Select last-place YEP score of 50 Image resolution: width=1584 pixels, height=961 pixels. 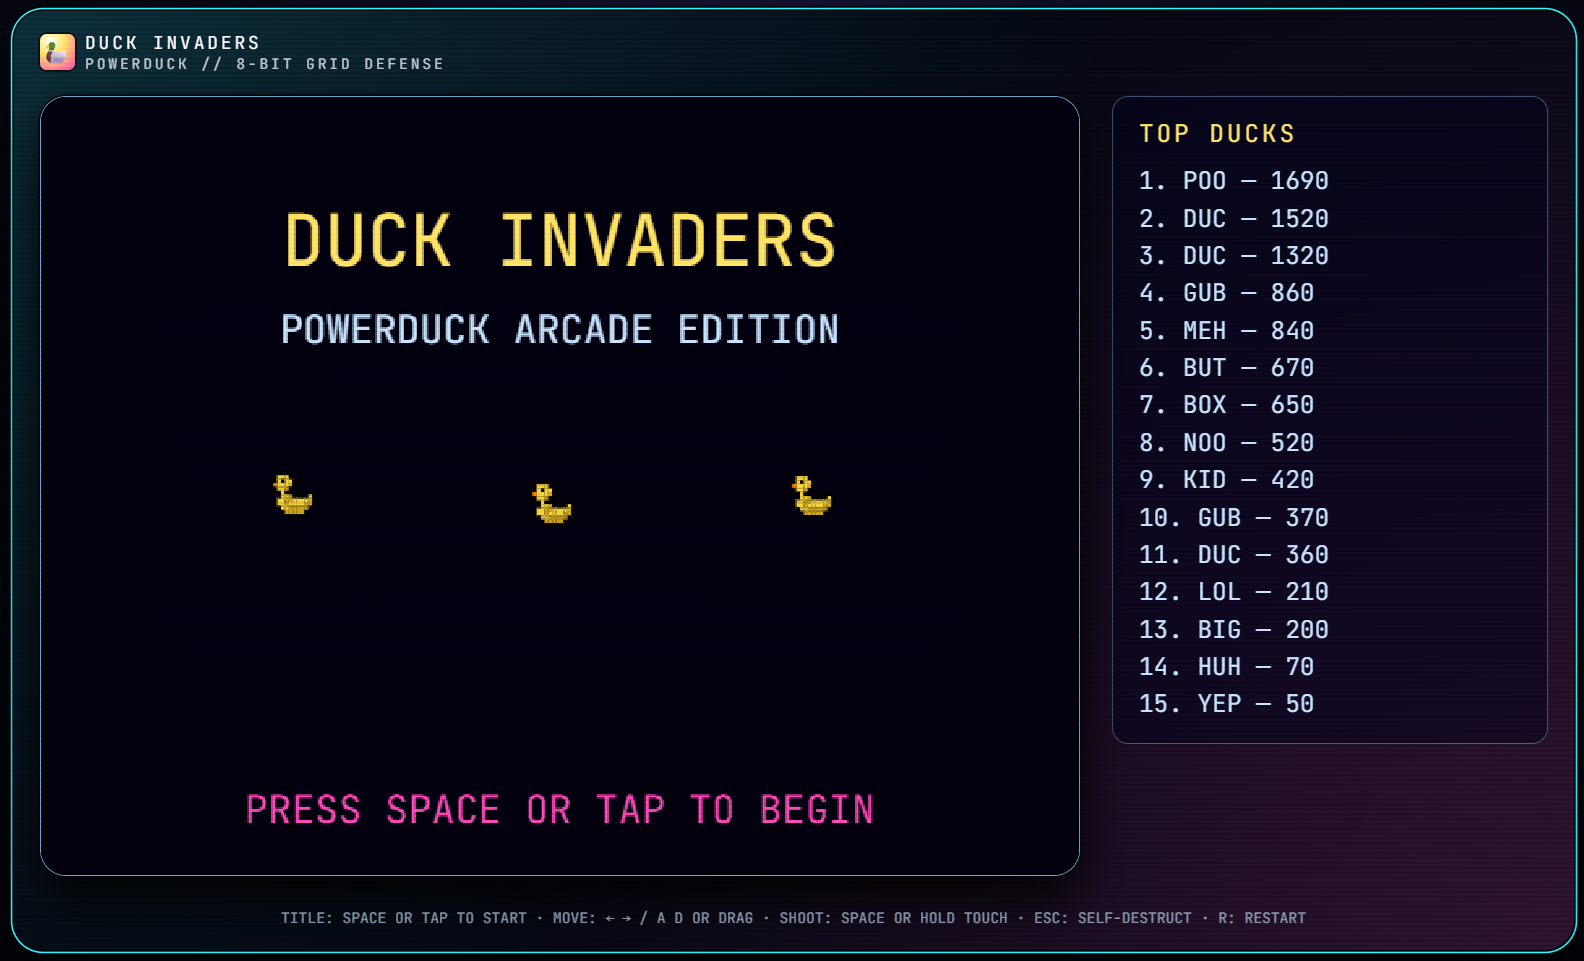tap(1226, 704)
